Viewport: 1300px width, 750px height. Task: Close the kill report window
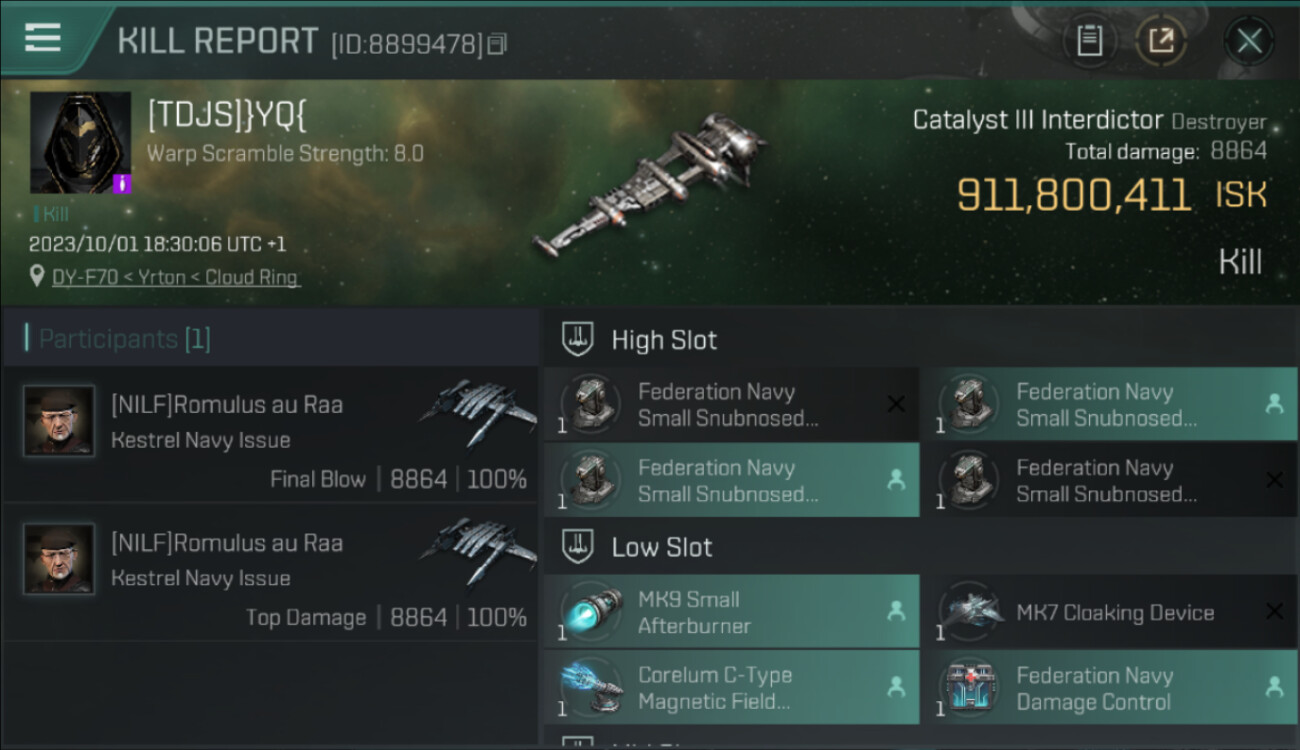[x=1249, y=41]
